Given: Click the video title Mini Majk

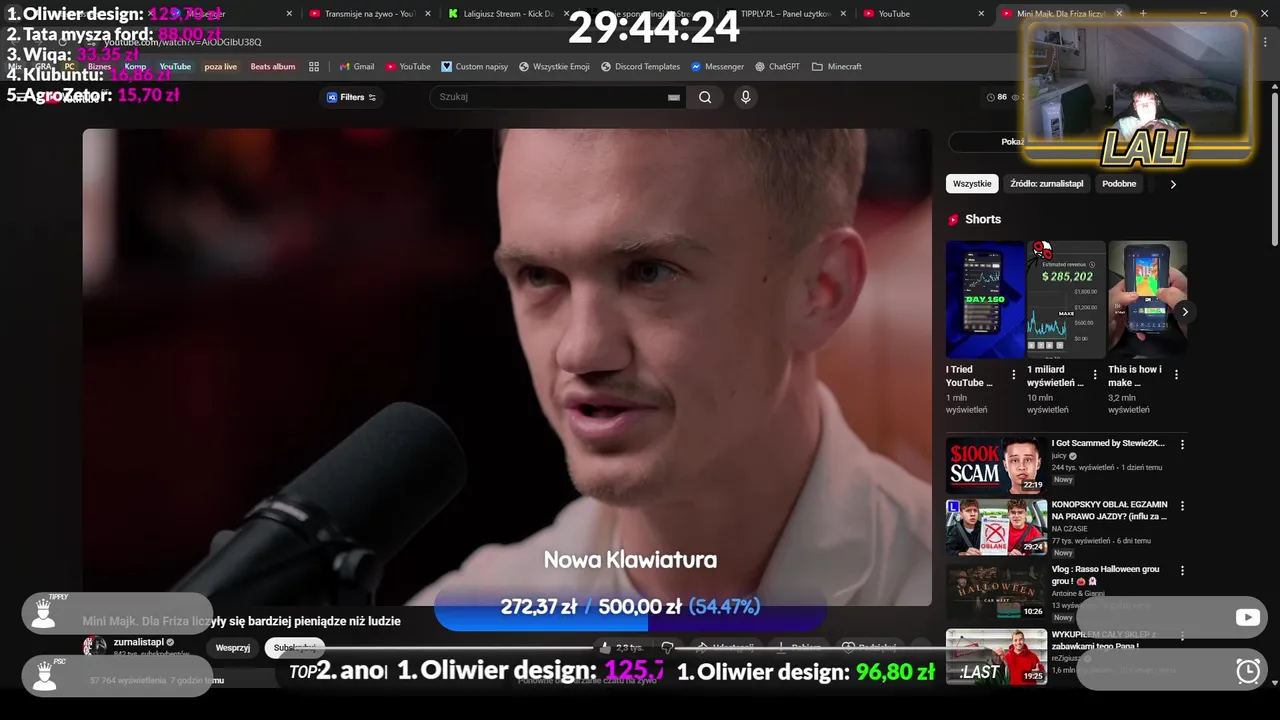Looking at the screenshot, I should [x=241, y=621].
